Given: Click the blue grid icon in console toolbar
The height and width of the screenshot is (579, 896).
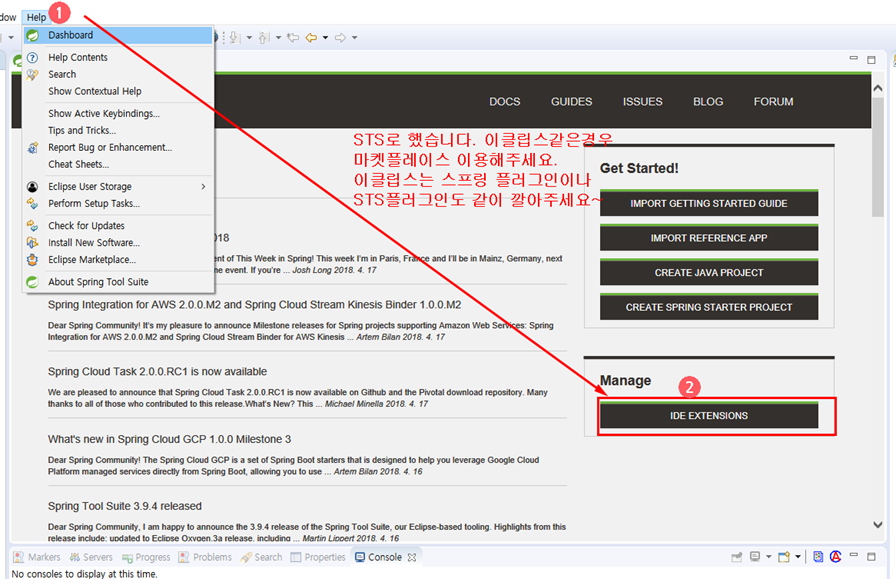Looking at the screenshot, I should (818, 557).
